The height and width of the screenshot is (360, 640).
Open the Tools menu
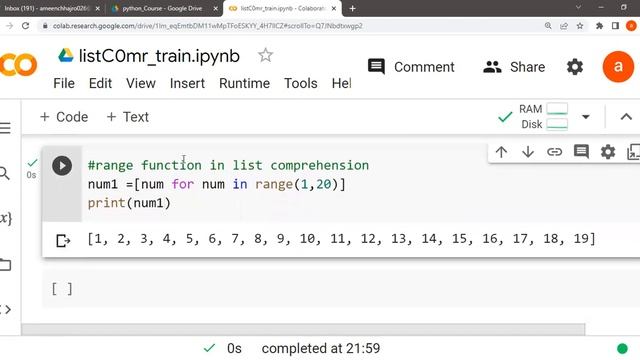coord(301,83)
